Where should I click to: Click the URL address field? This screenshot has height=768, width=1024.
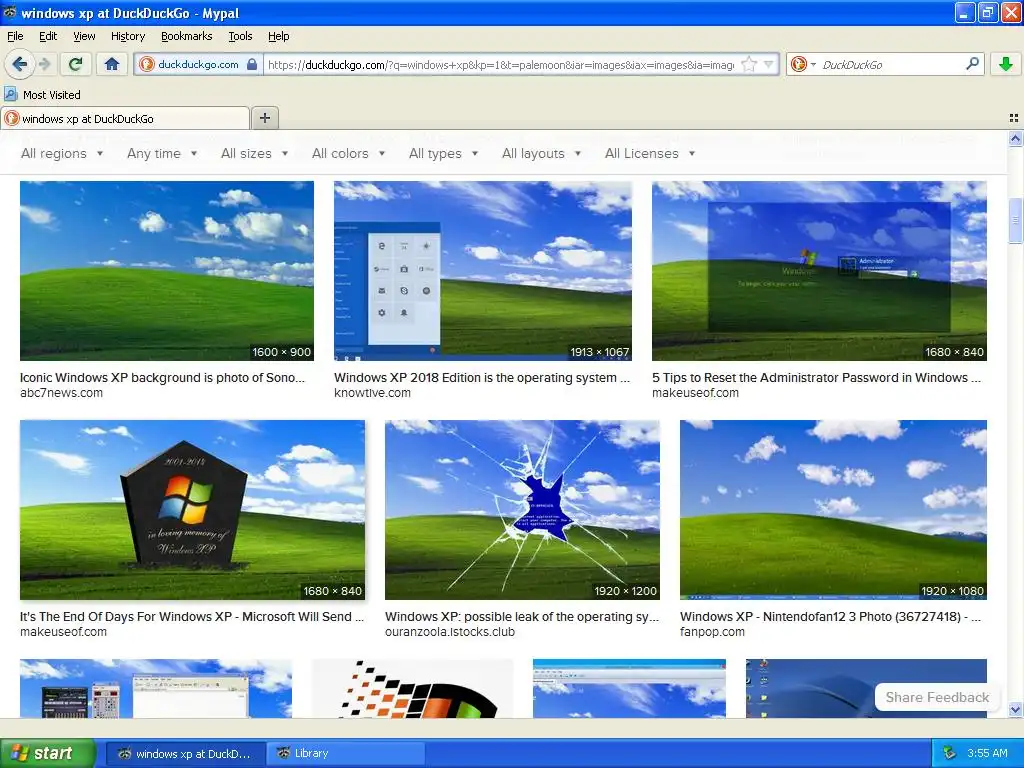tap(500, 64)
